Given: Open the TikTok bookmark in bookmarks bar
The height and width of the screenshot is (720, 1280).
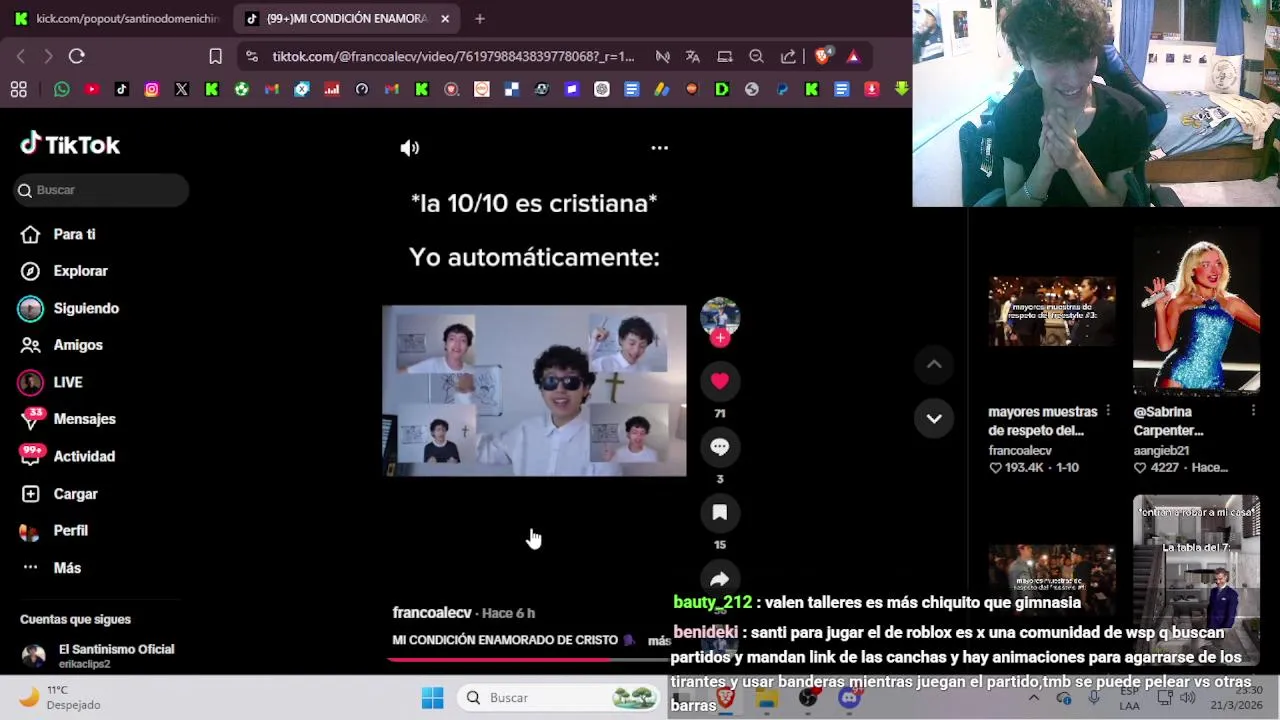Looking at the screenshot, I should pyautogui.click(x=122, y=90).
